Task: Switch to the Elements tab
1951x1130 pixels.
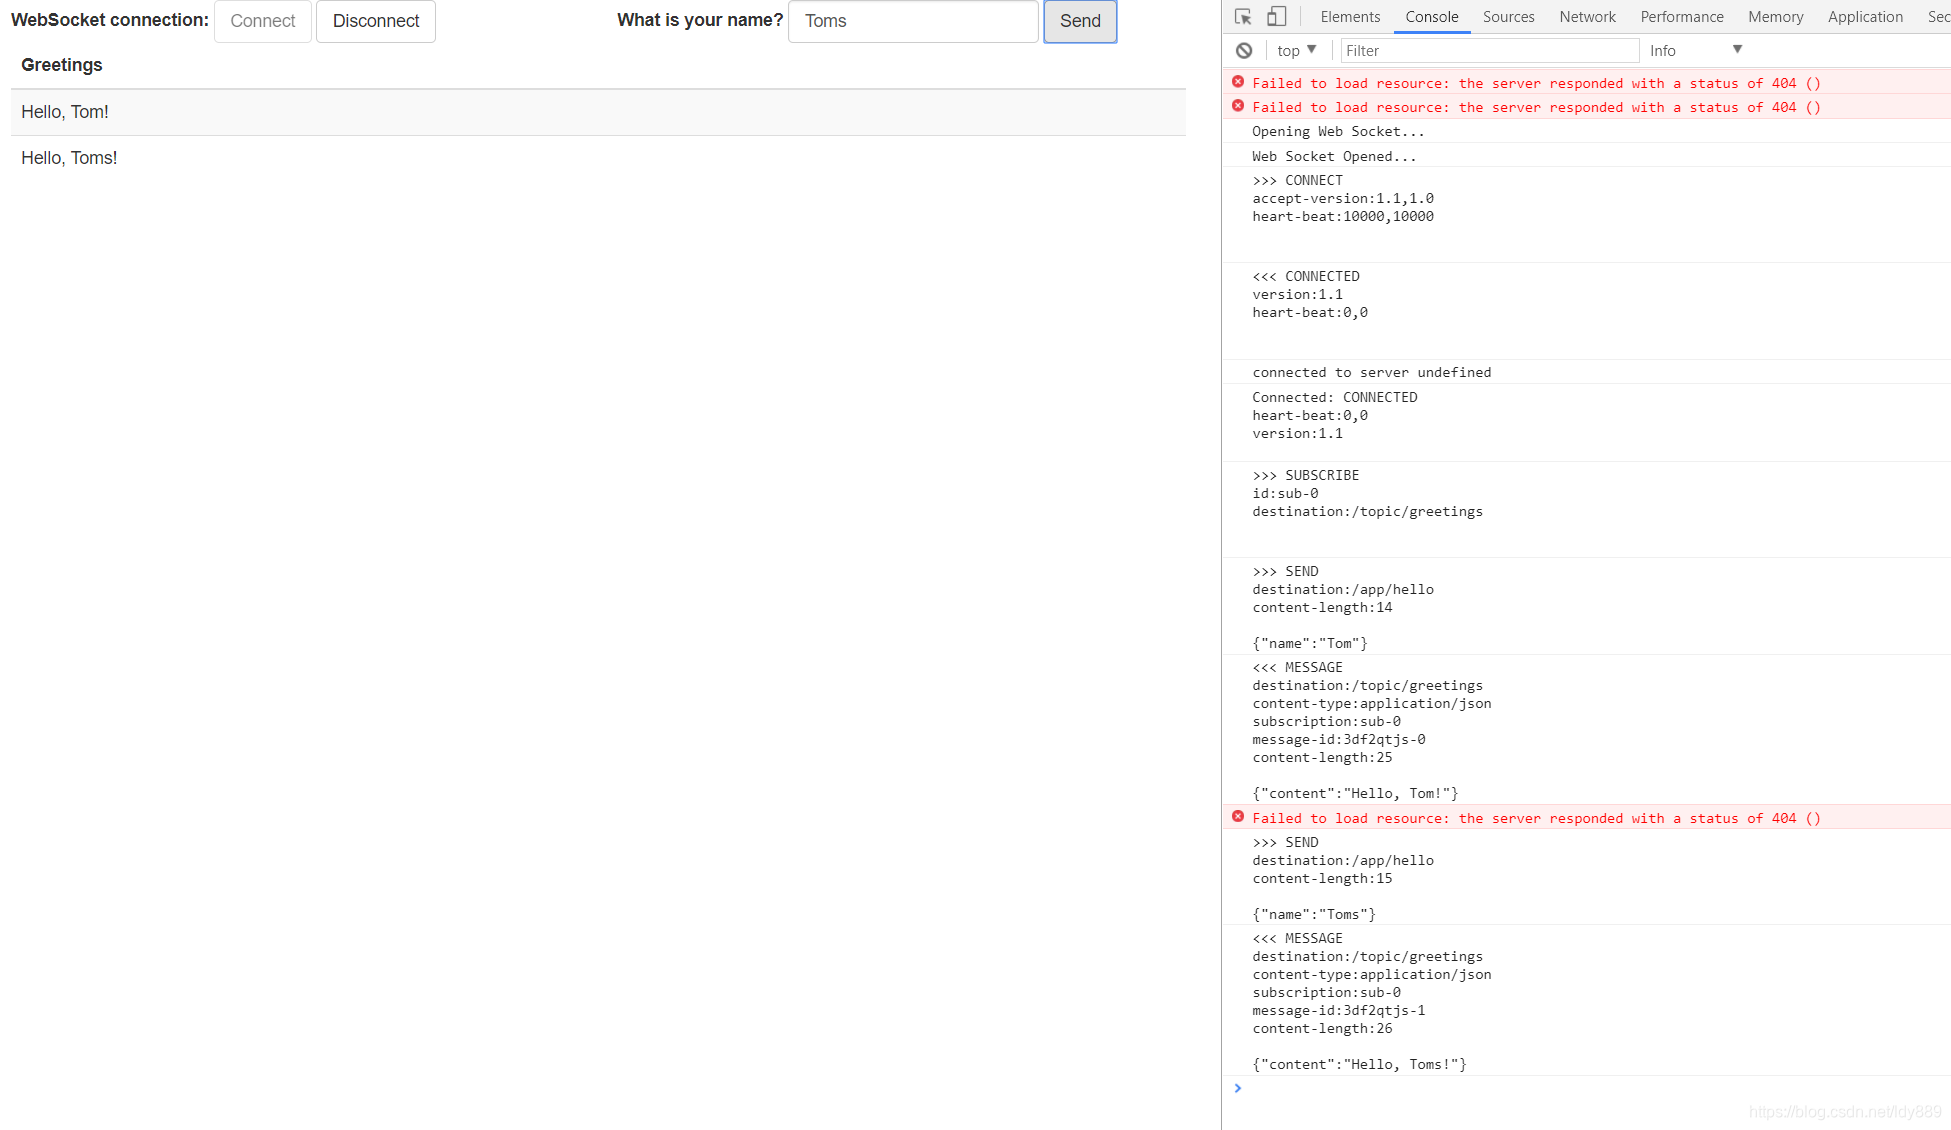Action: [1349, 17]
